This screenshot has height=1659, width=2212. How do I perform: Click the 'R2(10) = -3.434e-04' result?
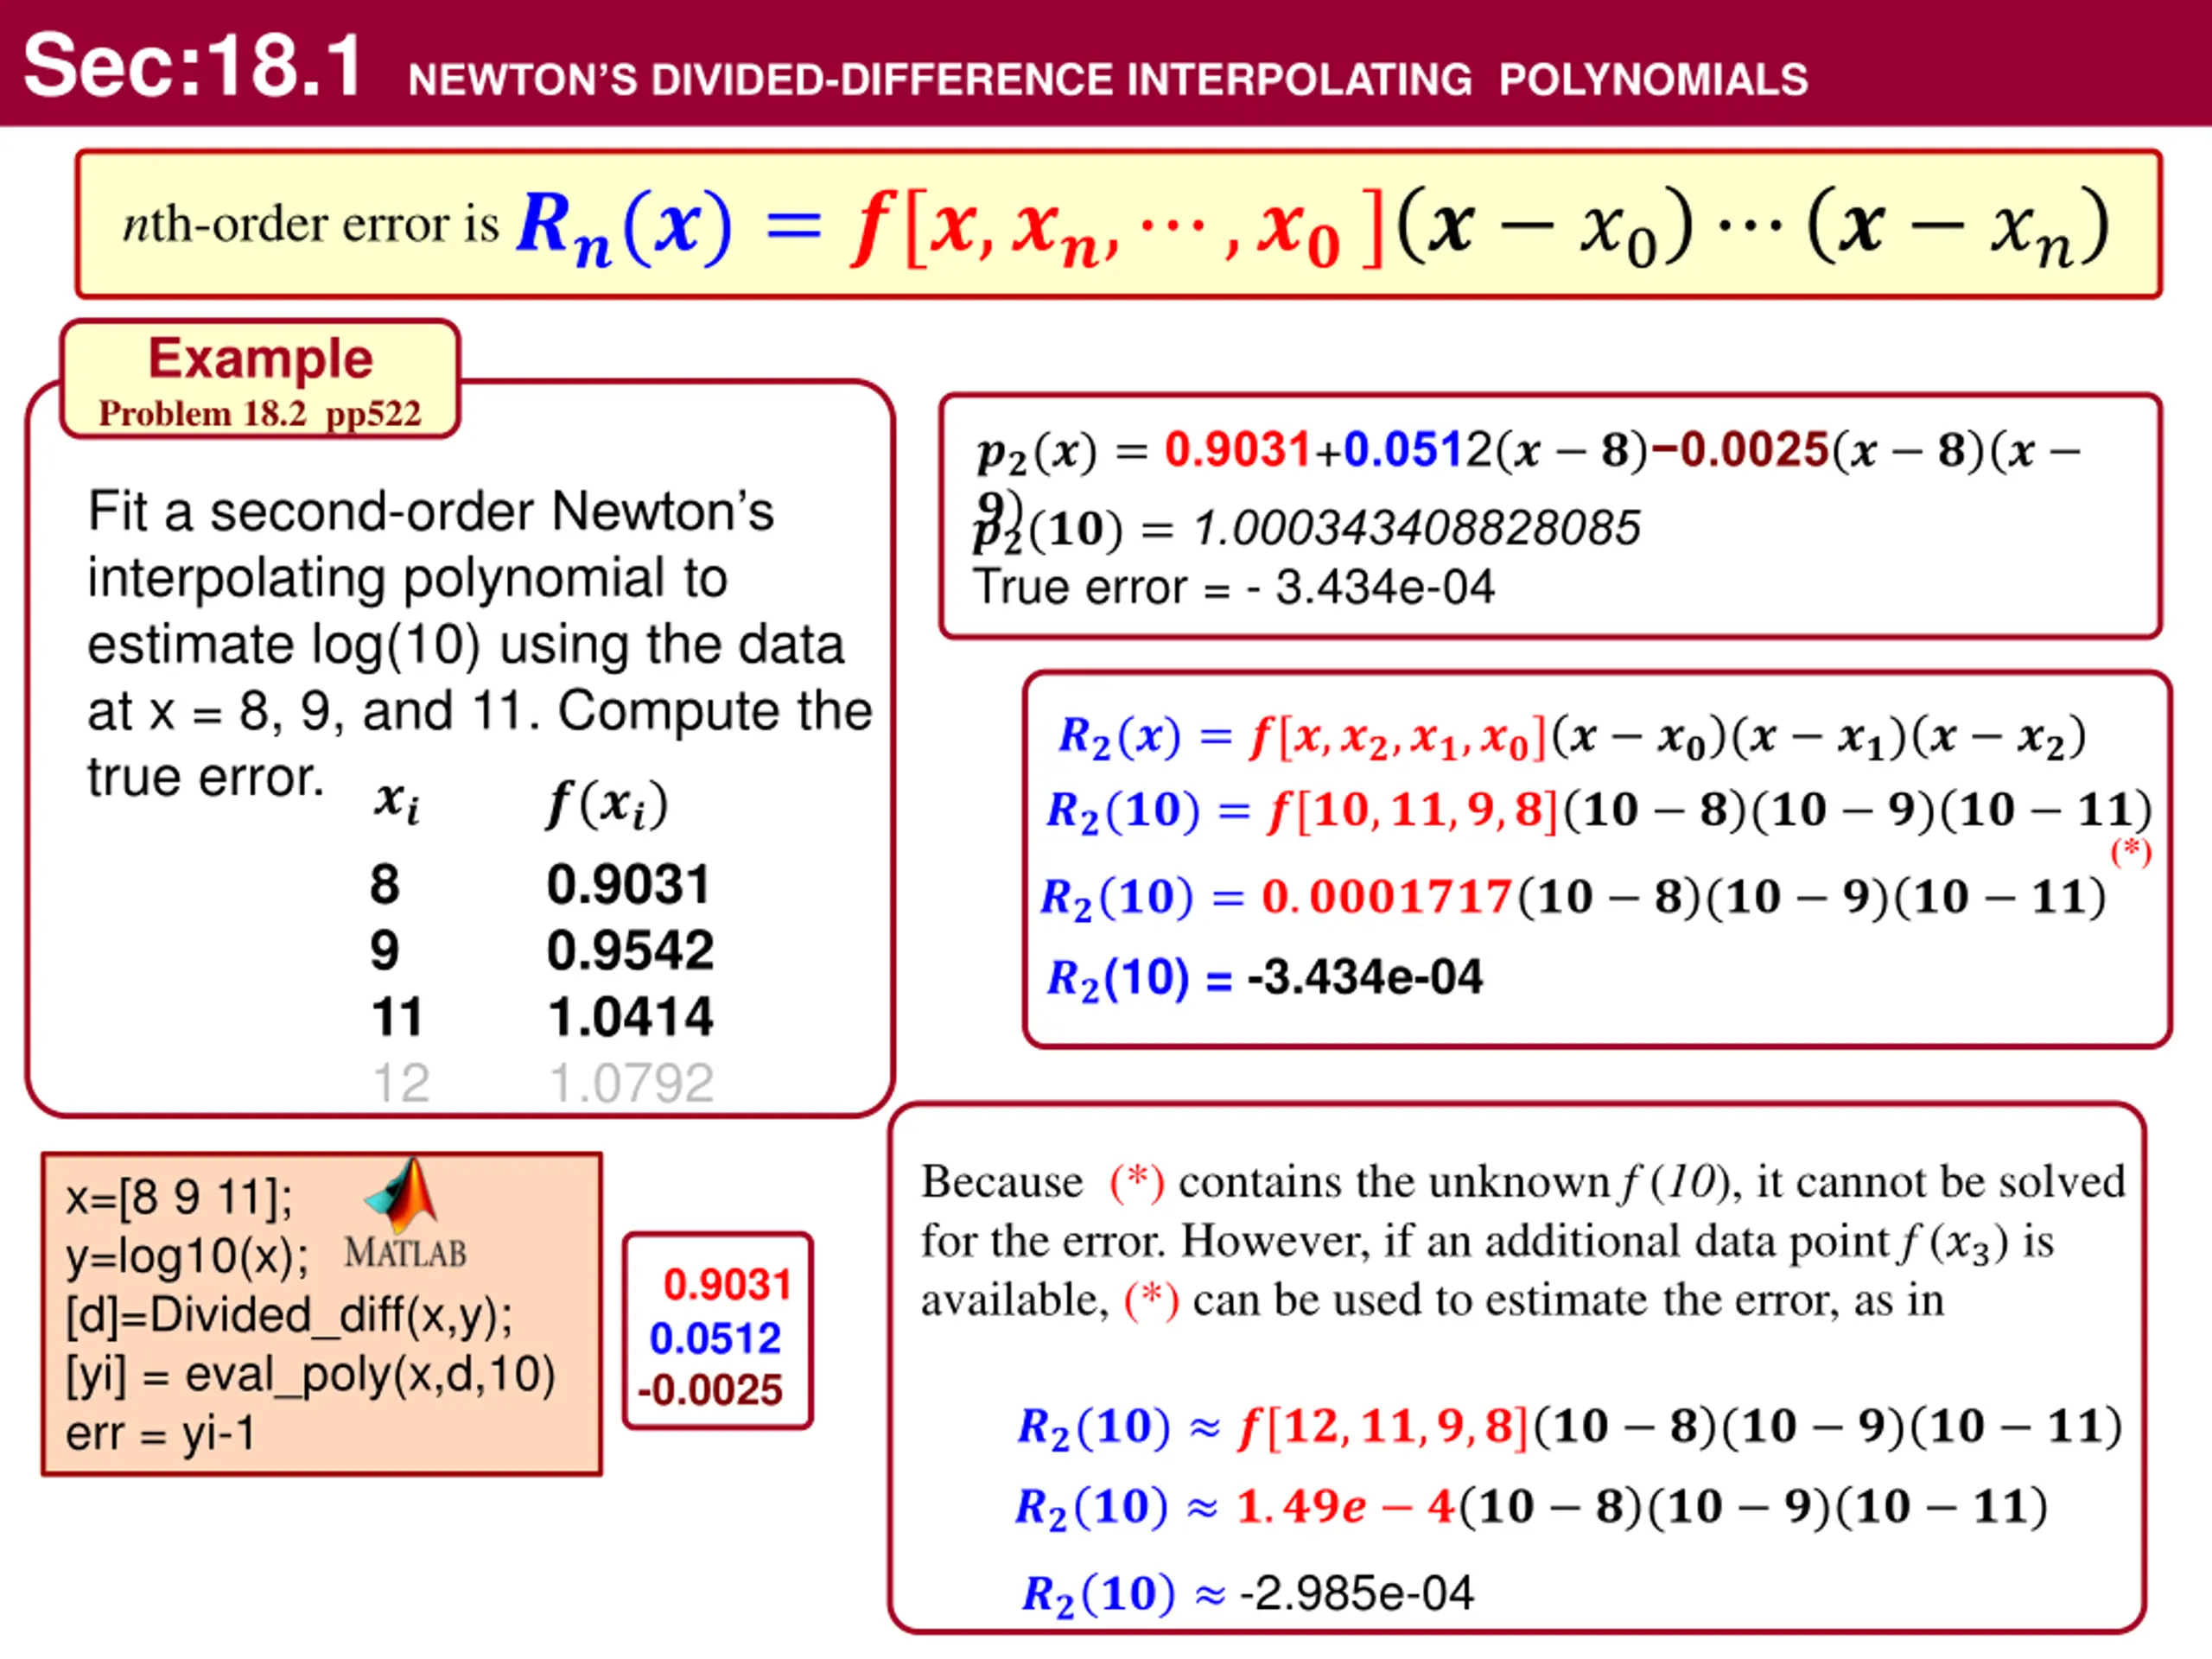tap(1265, 978)
